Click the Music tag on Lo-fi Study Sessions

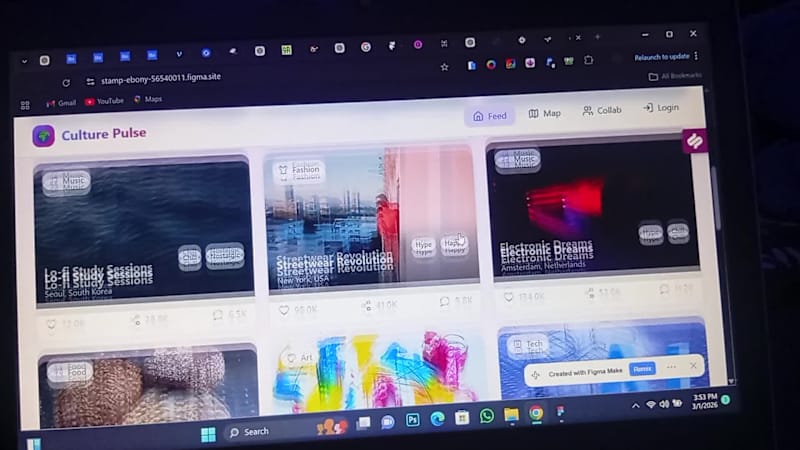(x=67, y=181)
